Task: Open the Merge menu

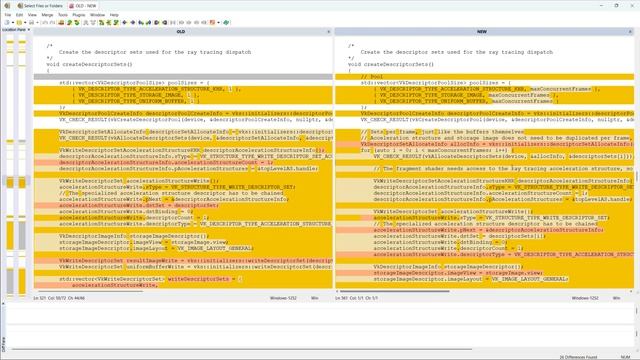Action: coord(47,15)
